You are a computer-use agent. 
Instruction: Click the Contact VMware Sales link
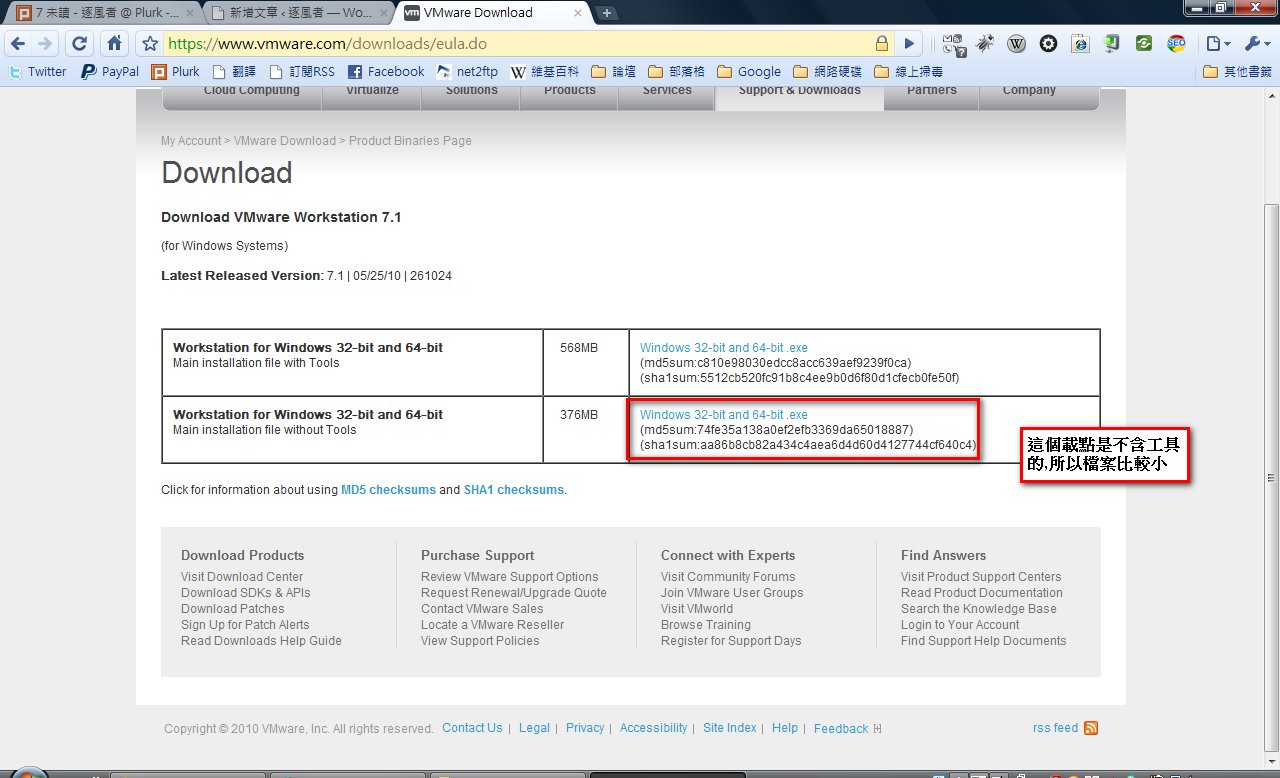click(x=482, y=609)
